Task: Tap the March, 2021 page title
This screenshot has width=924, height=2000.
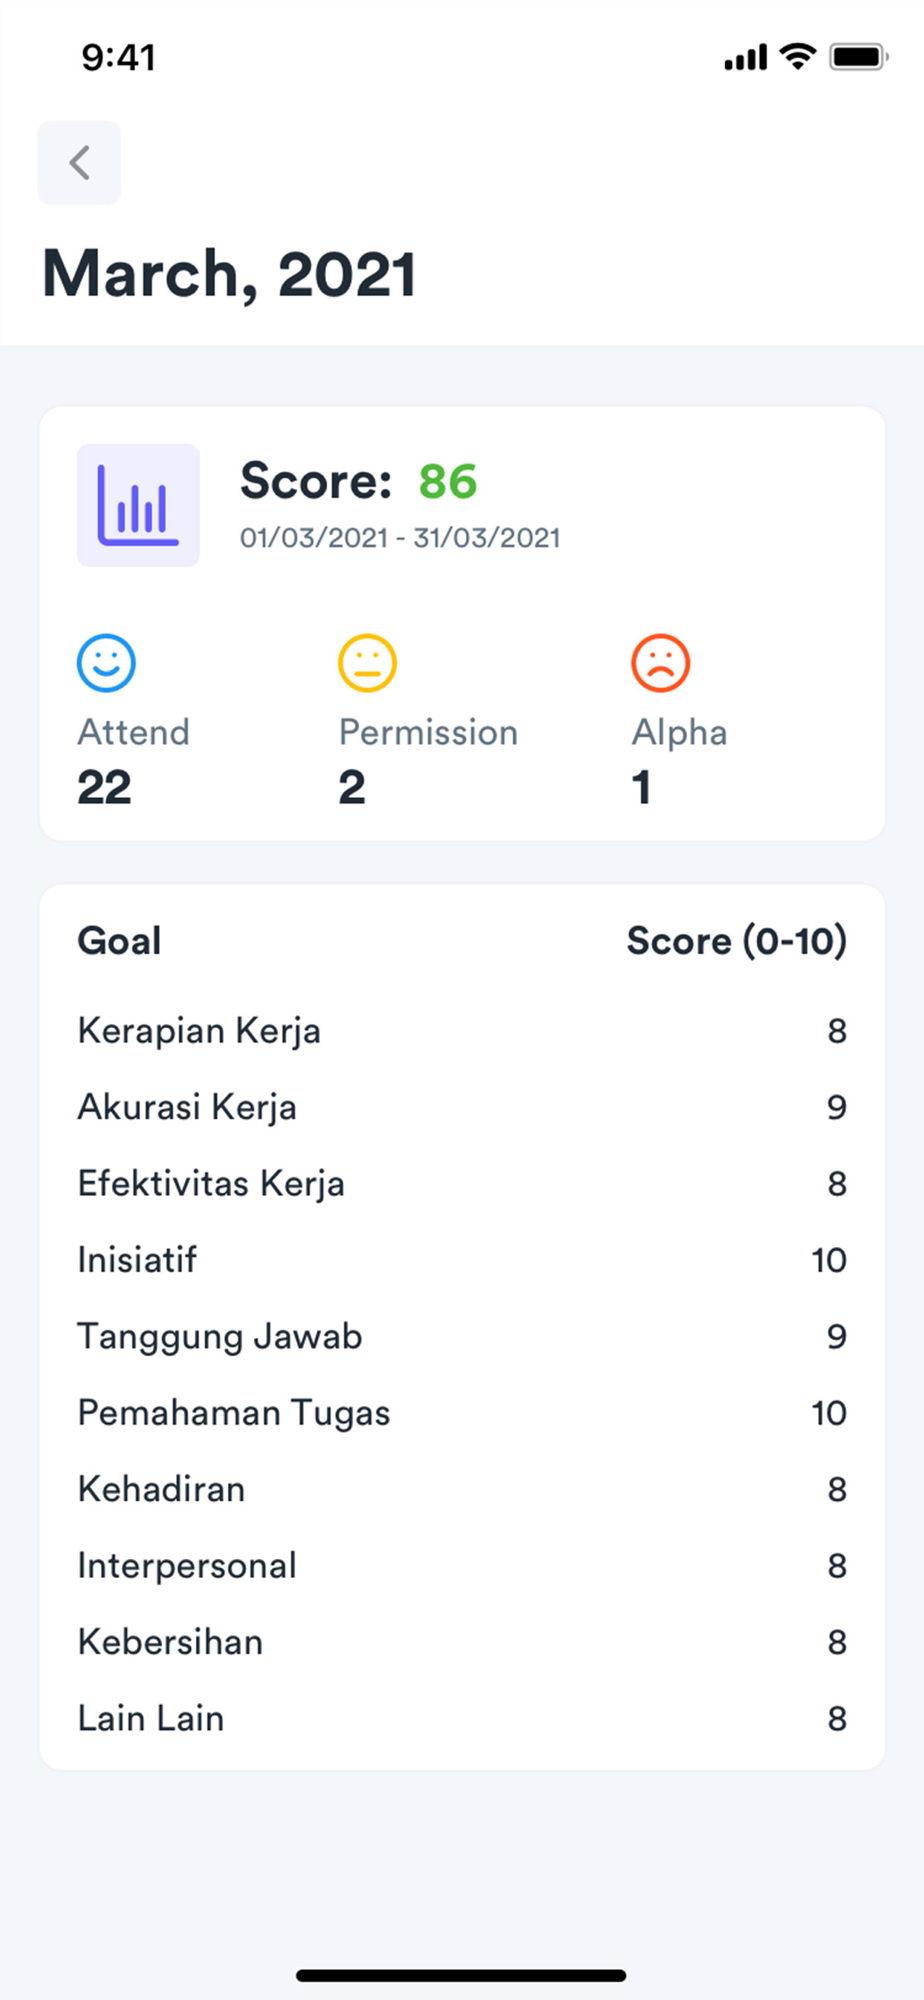Action: click(x=229, y=274)
